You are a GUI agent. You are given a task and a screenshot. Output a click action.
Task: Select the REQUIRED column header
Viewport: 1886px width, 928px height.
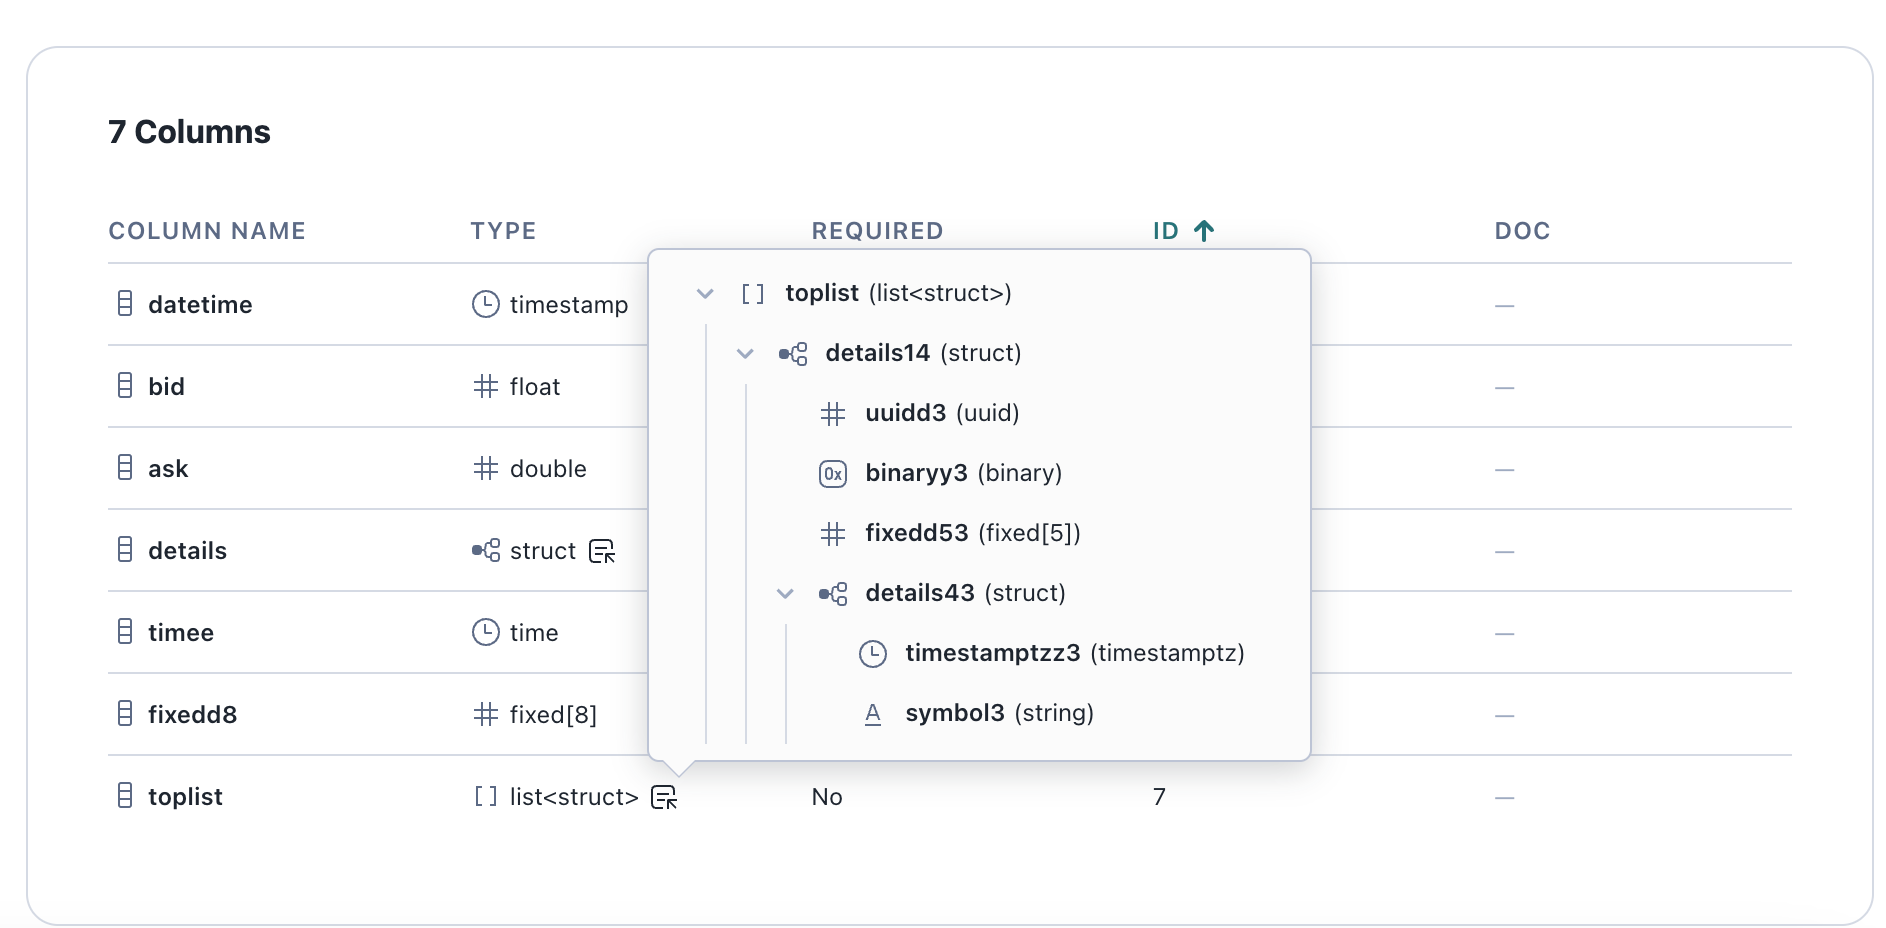click(x=877, y=230)
